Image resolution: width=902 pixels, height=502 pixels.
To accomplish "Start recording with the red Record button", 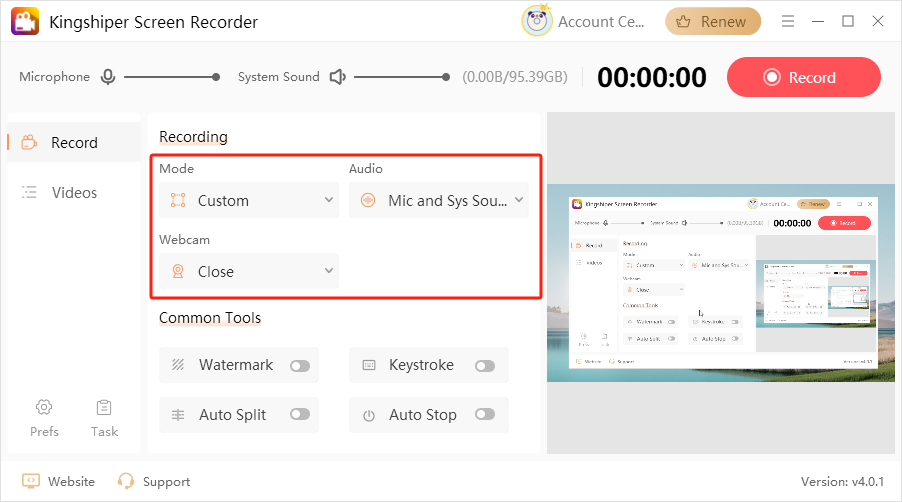I will point(803,77).
